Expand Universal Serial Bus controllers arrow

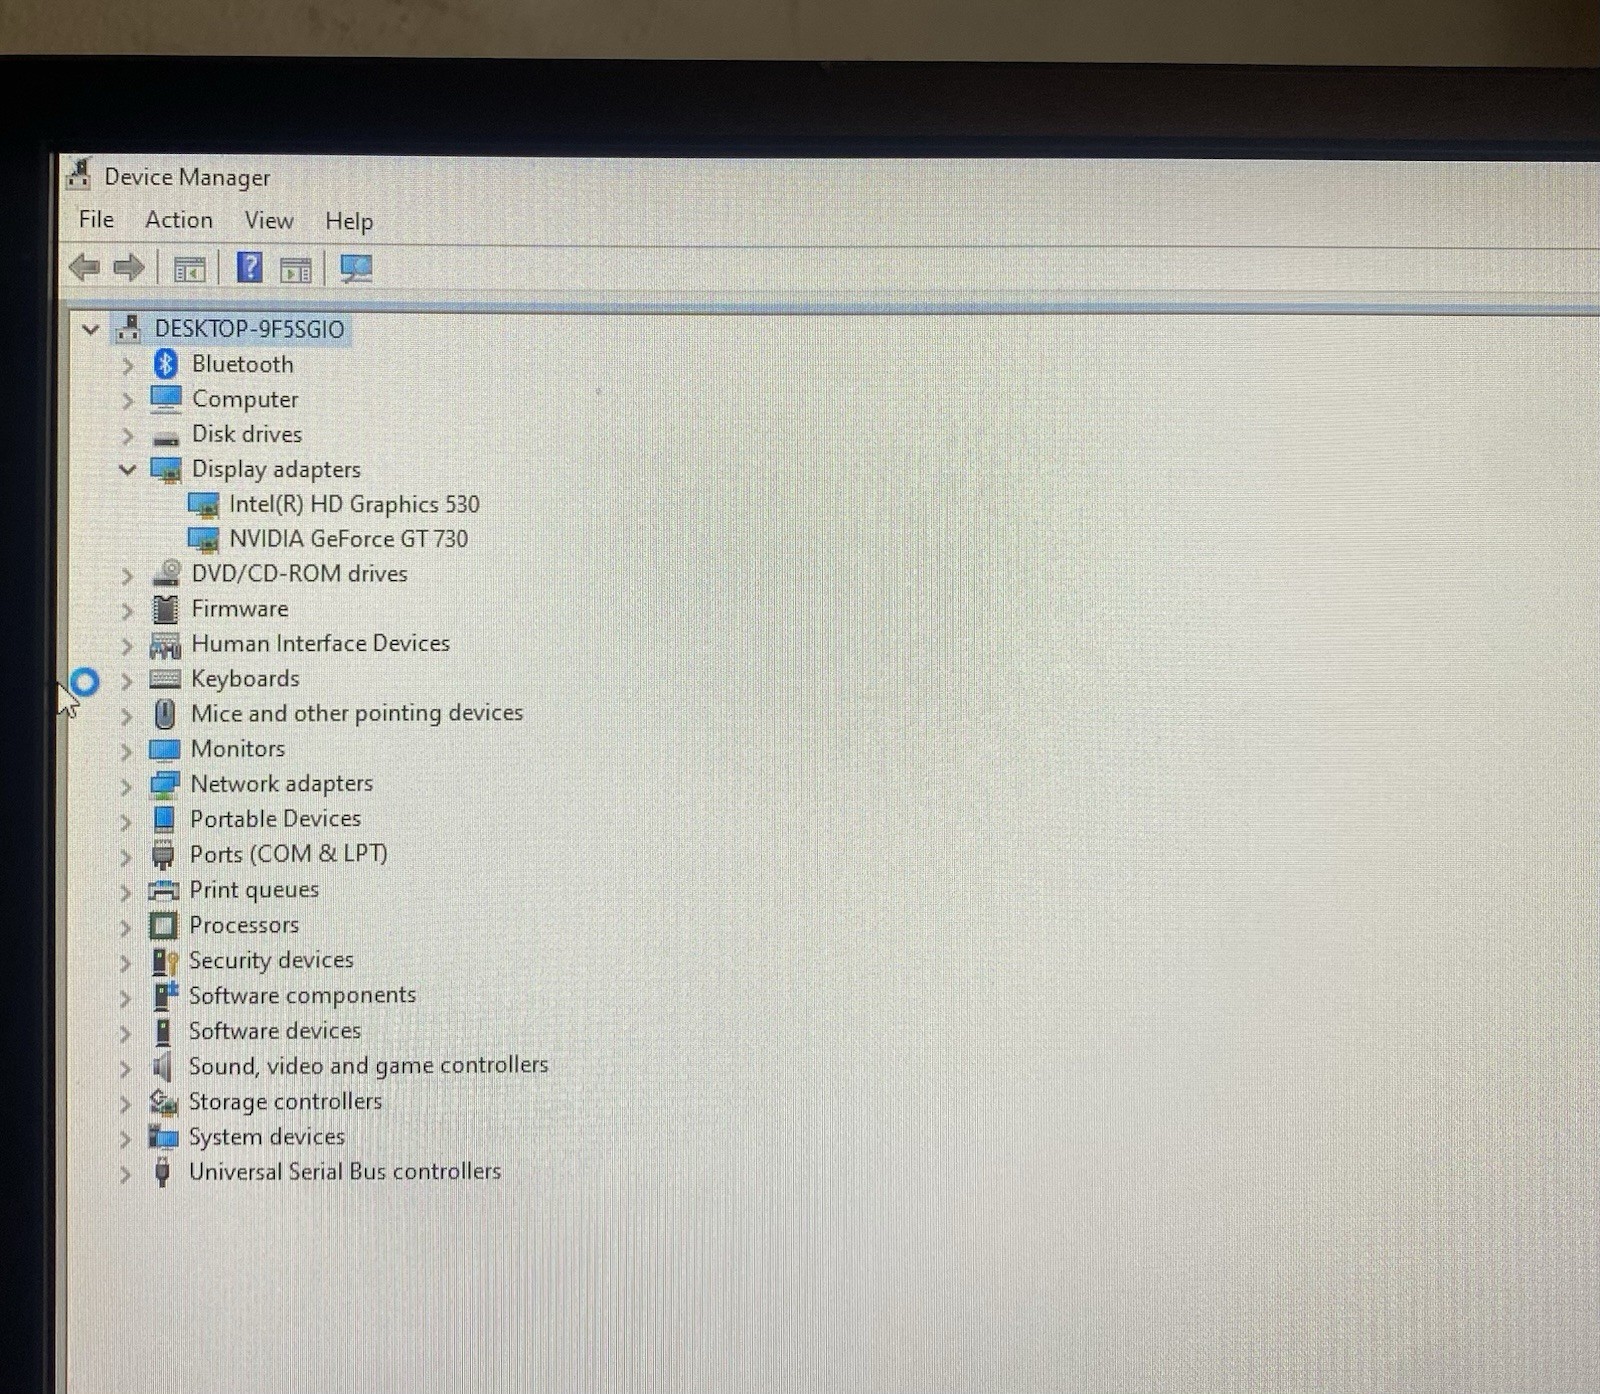coord(124,1173)
